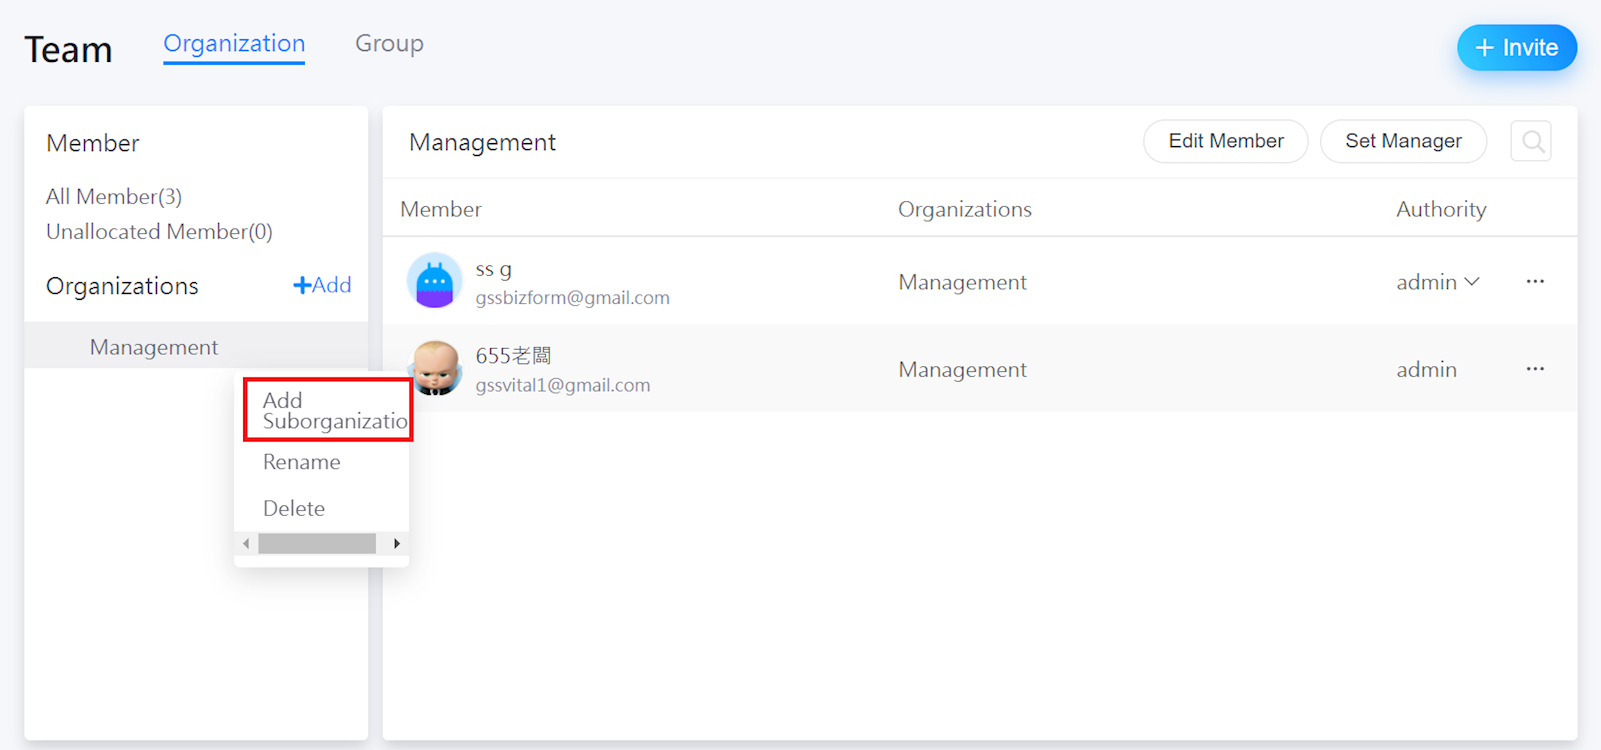Click the Set Manager button
This screenshot has height=750, width=1601.
point(1403,141)
